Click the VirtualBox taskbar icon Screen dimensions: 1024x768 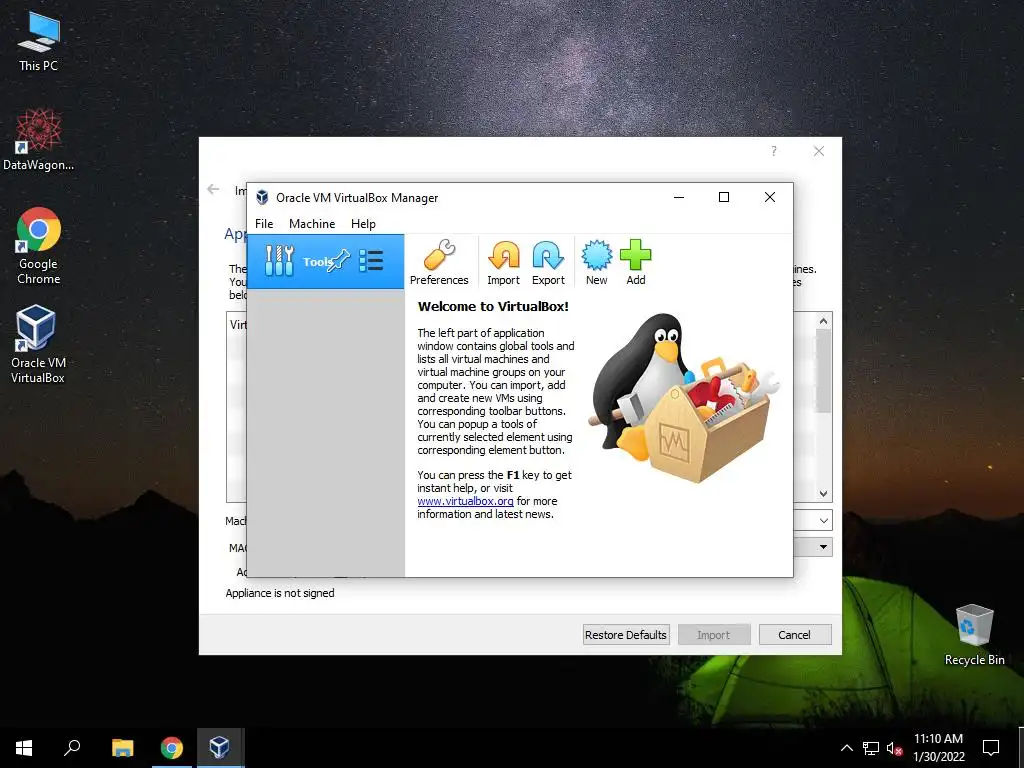tap(219, 748)
